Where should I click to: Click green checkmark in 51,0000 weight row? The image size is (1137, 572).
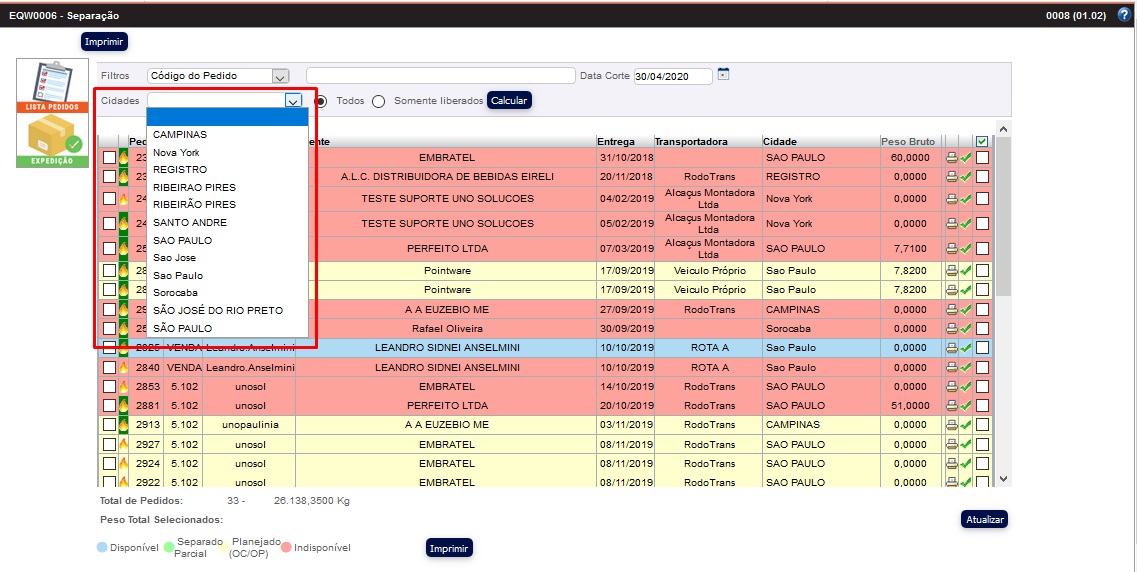pos(966,406)
